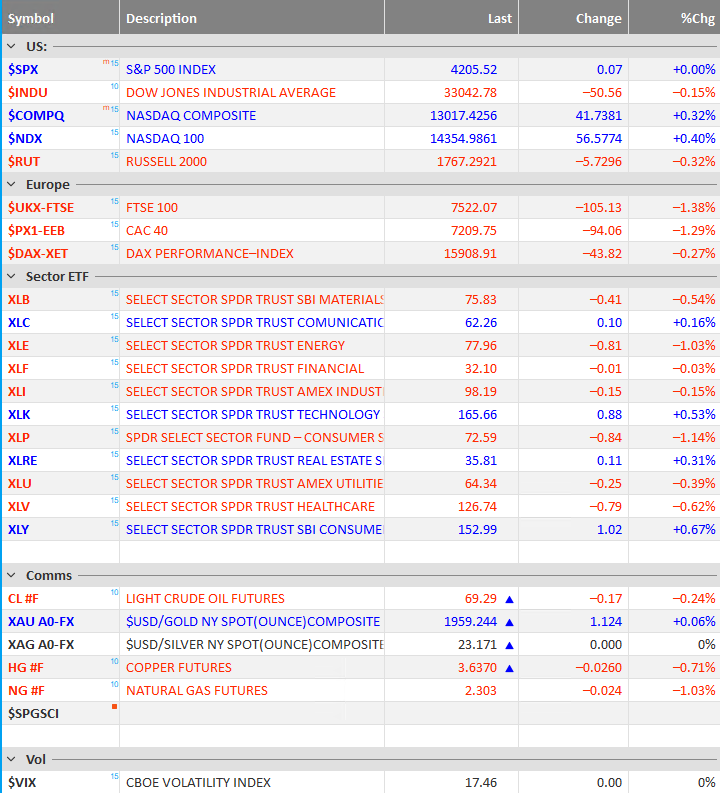The height and width of the screenshot is (793, 720).
Task: Click the up-tick arrow on XAU A0-FX row
Action: tap(510, 623)
